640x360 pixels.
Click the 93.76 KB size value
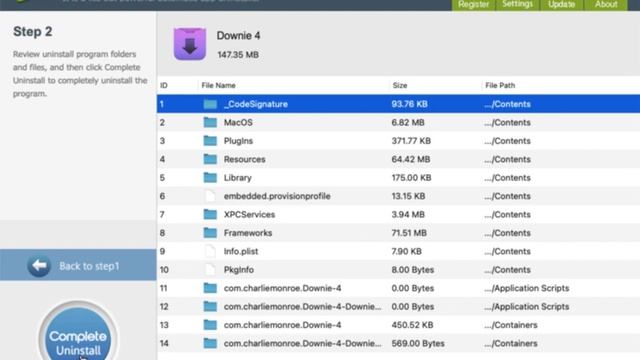pyautogui.click(x=409, y=104)
